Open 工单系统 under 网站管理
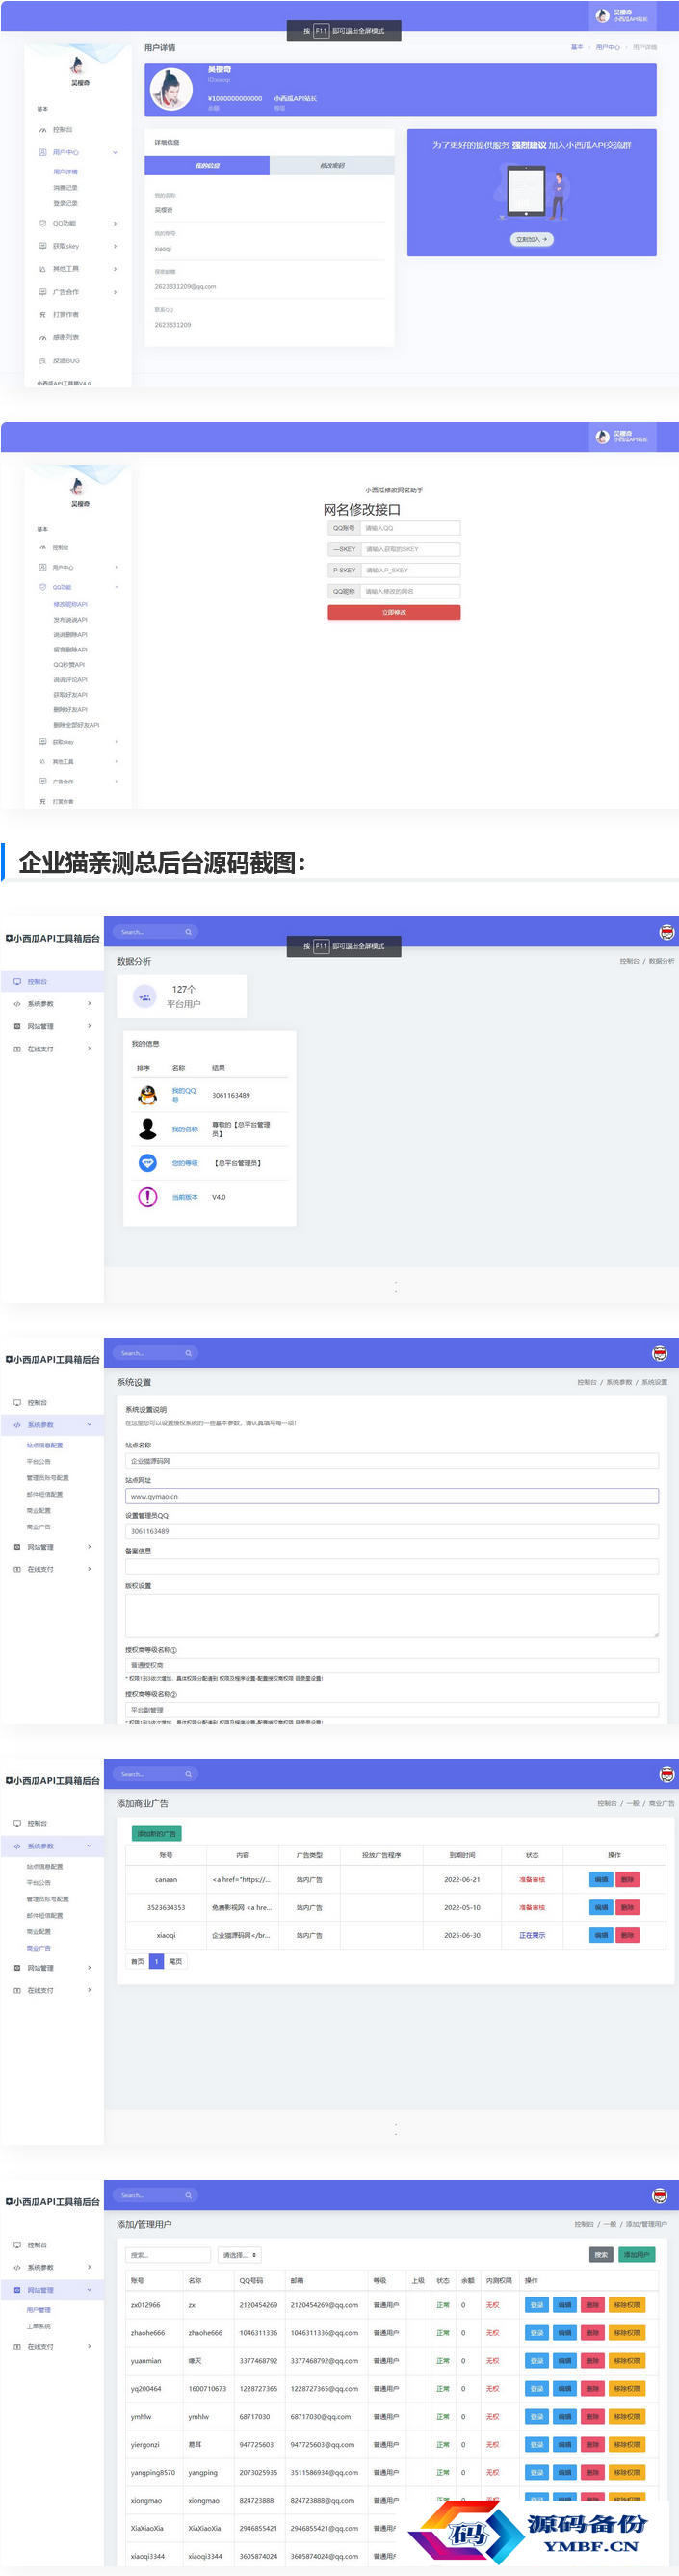The height and width of the screenshot is (2576, 679). point(38,2326)
